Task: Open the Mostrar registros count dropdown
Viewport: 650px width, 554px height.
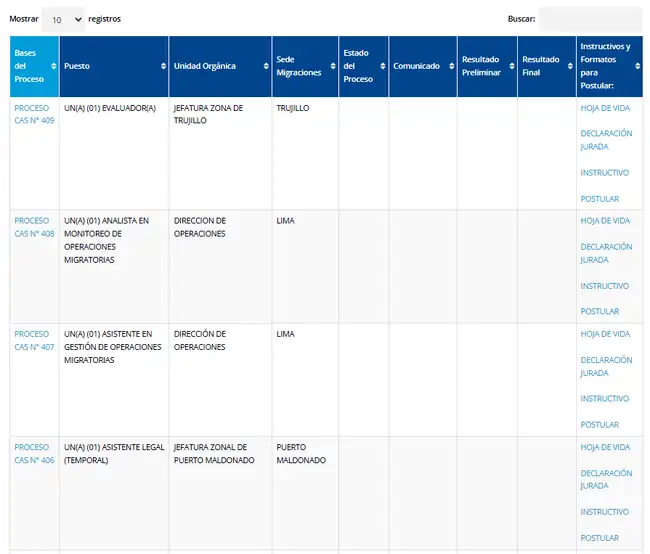Action: 63,19
